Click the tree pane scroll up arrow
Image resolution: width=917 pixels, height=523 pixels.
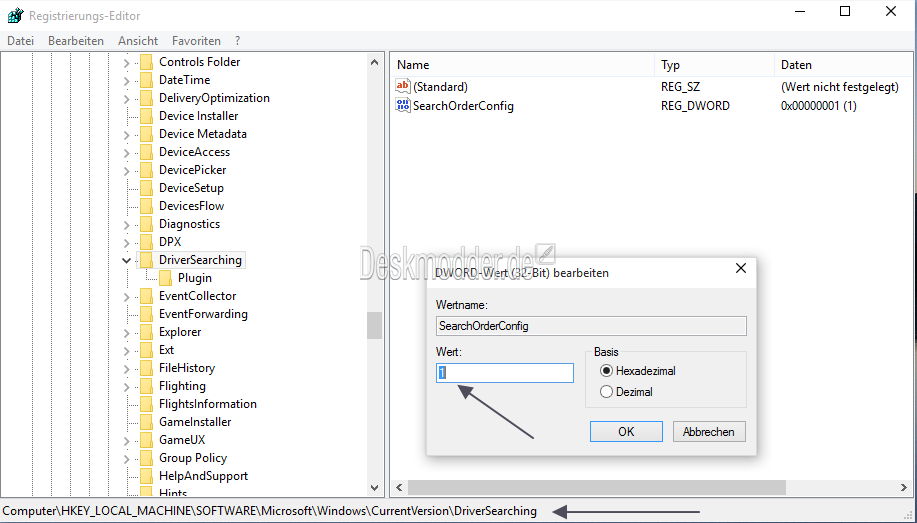click(374, 62)
